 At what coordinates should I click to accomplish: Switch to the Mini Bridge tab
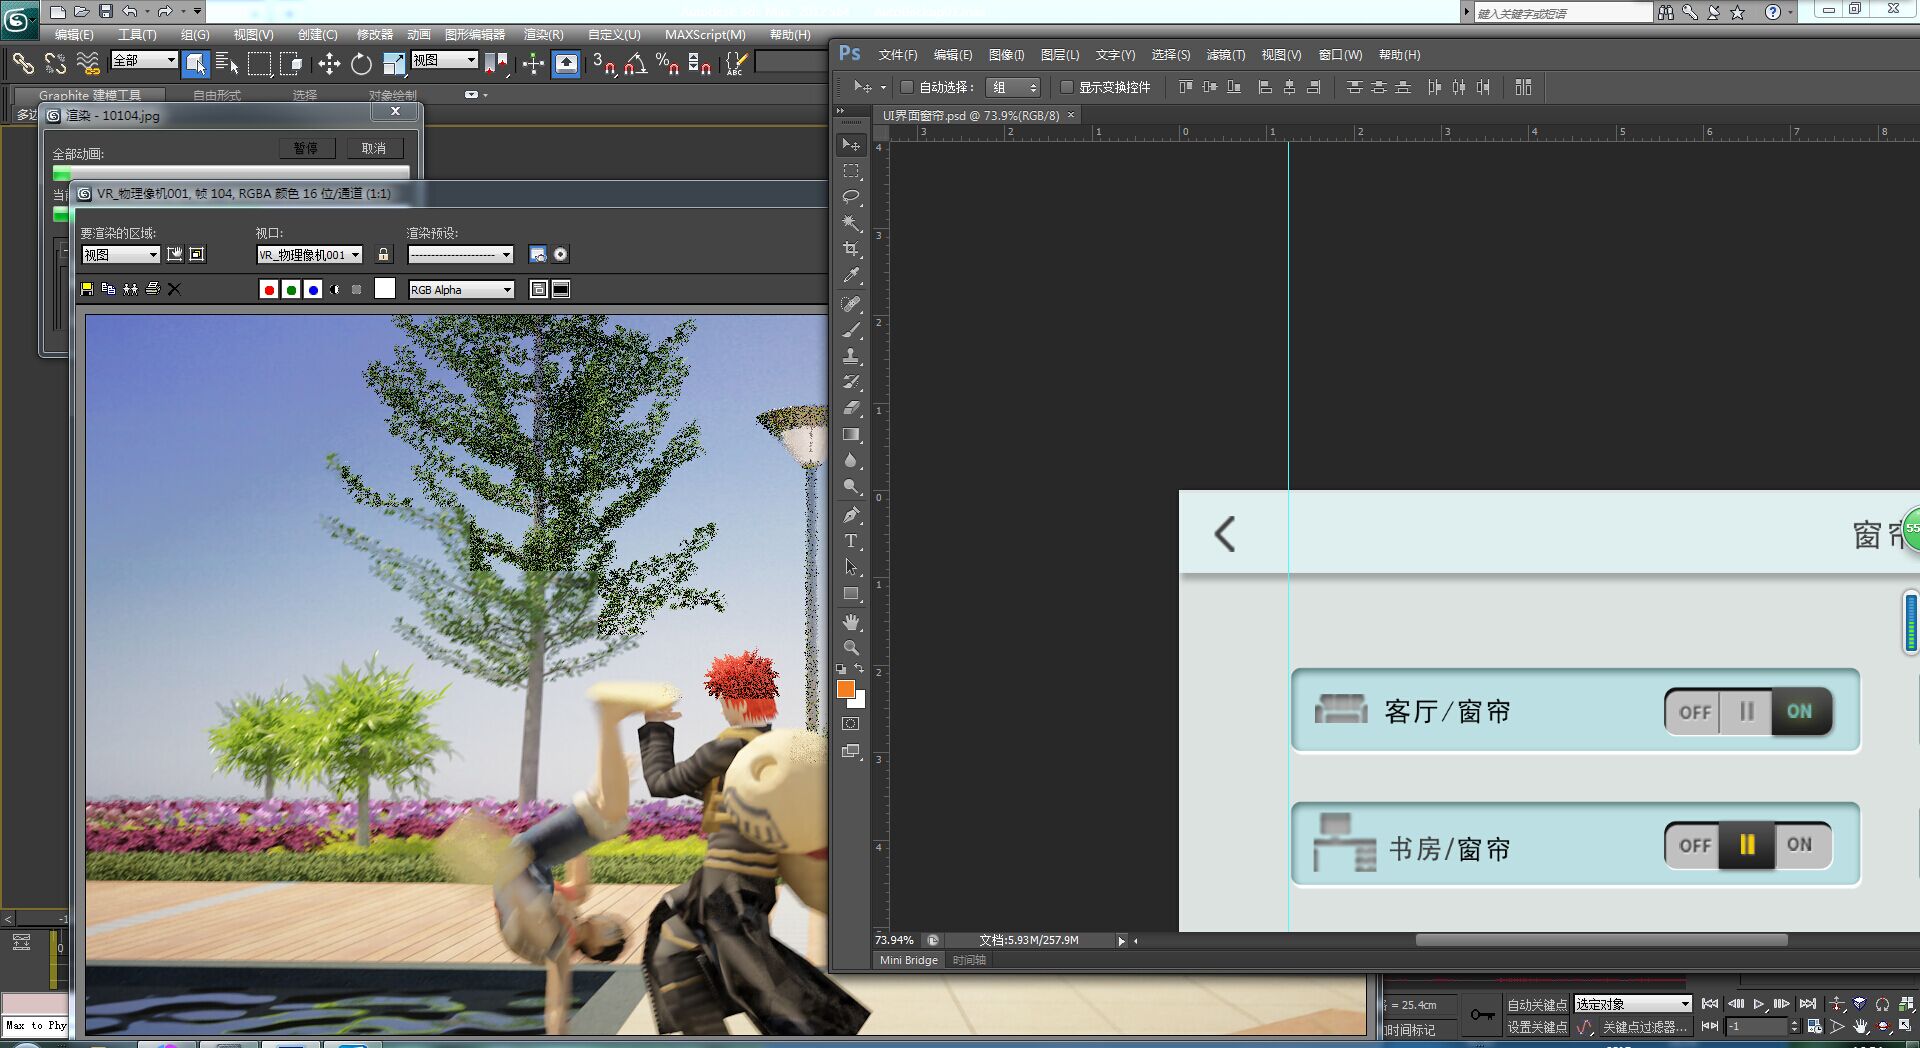(x=909, y=960)
